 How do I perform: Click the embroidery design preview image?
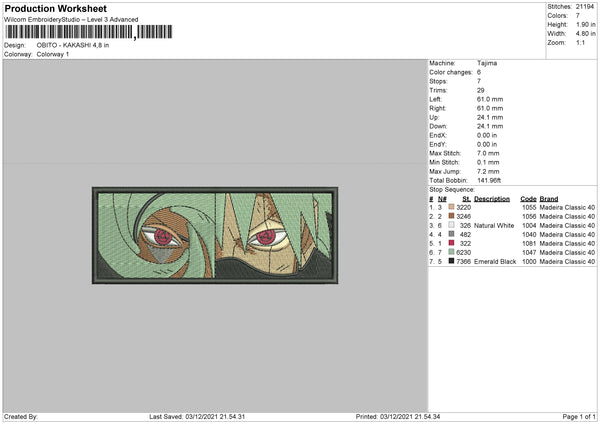pos(215,235)
